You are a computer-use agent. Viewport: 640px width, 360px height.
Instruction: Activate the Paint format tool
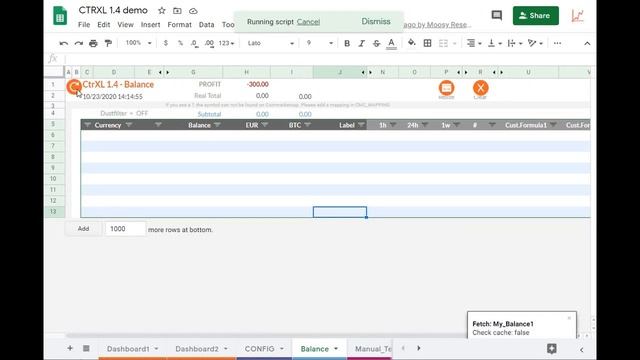(x=108, y=43)
